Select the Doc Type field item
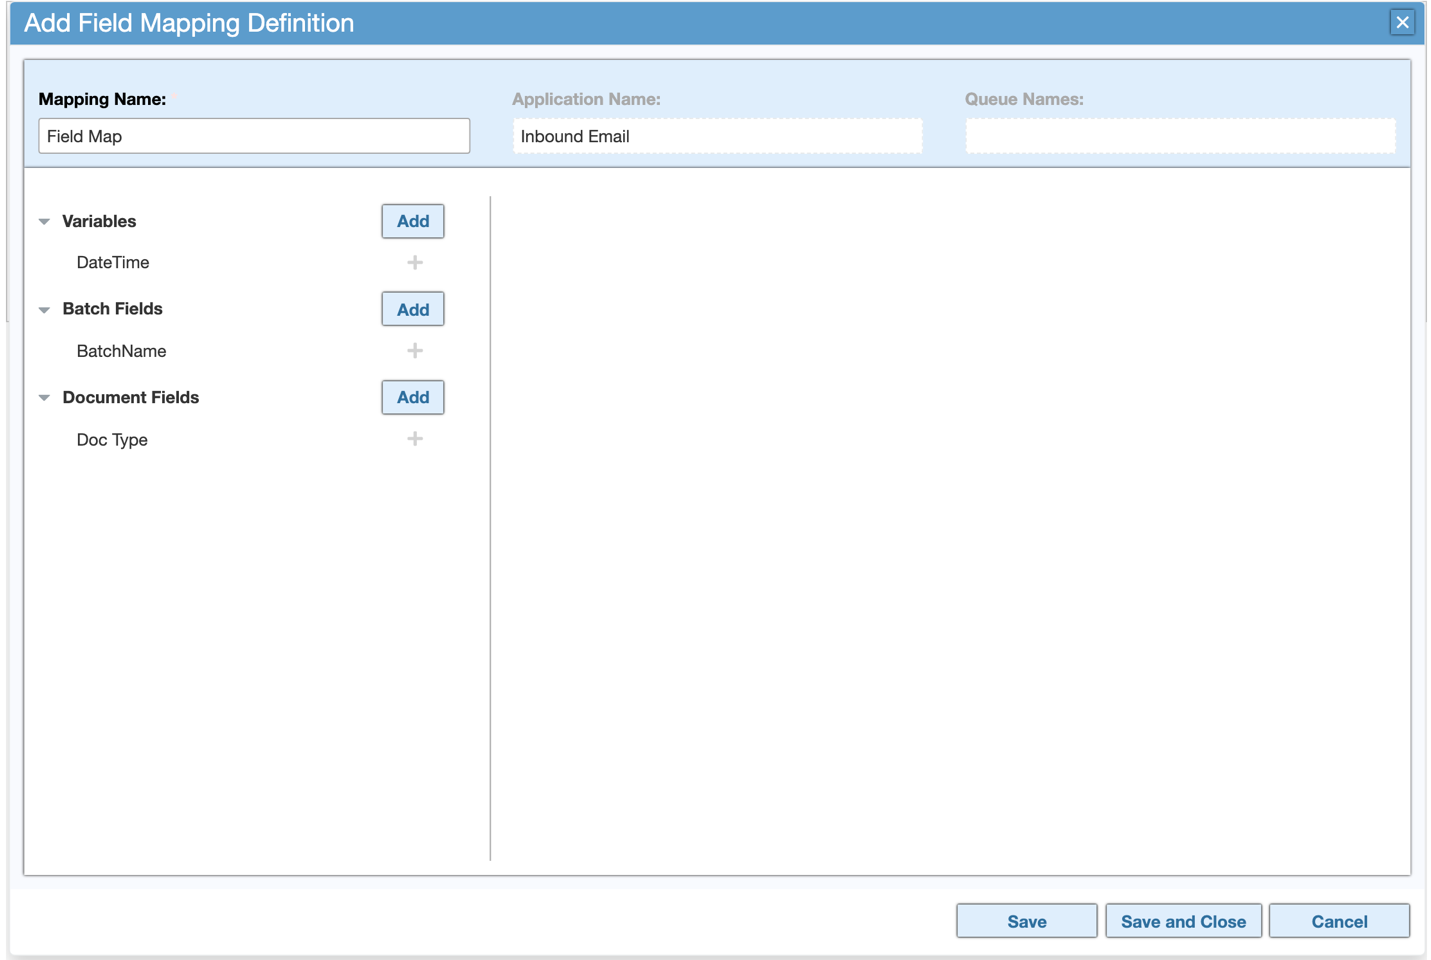The image size is (1431, 960). (x=112, y=440)
